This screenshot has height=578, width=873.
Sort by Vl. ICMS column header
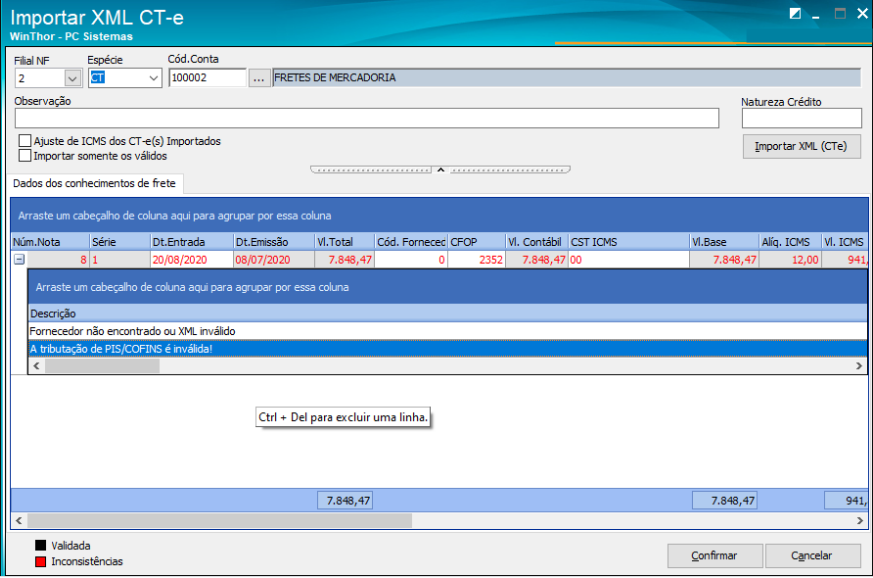[x=845, y=242]
